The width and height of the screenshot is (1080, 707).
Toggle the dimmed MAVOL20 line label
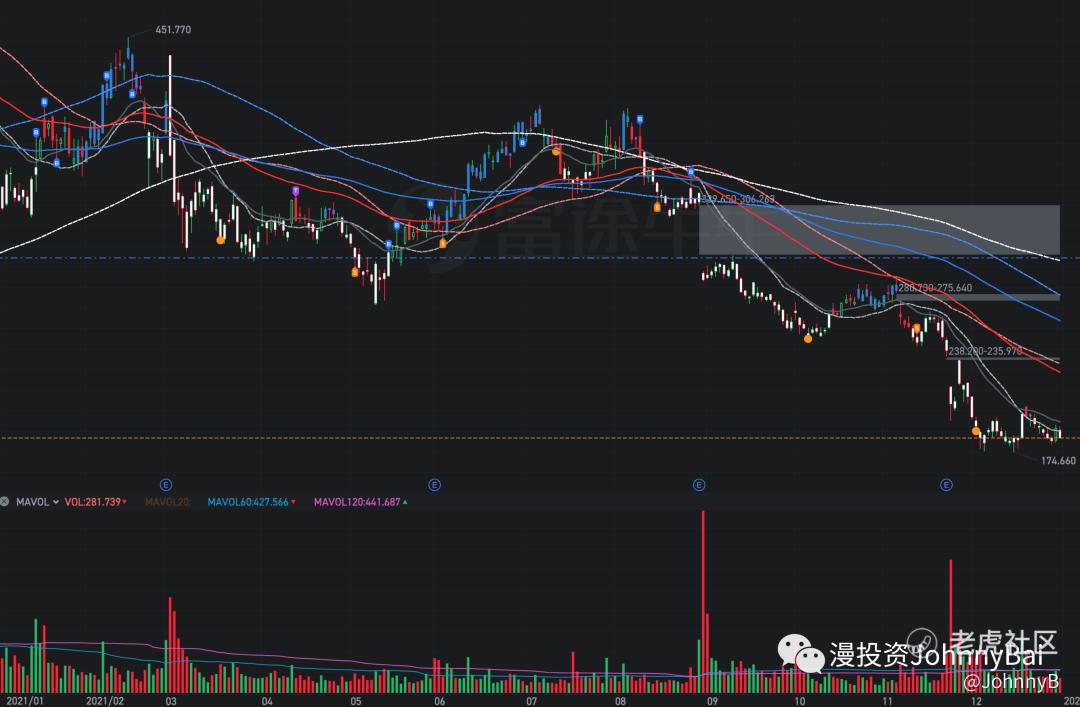(167, 502)
